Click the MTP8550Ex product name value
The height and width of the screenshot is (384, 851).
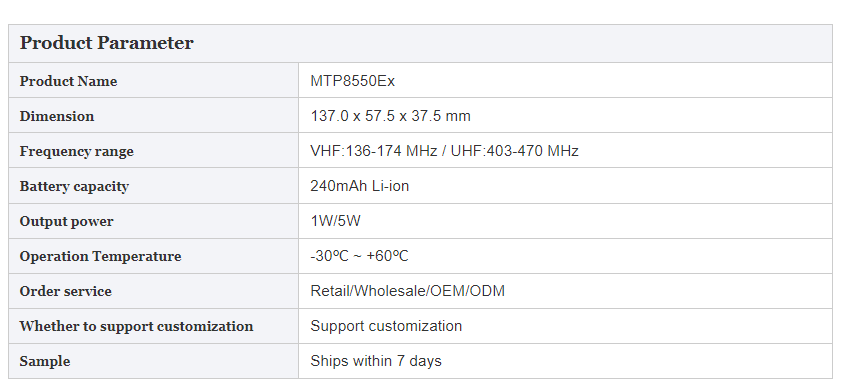pyautogui.click(x=353, y=81)
